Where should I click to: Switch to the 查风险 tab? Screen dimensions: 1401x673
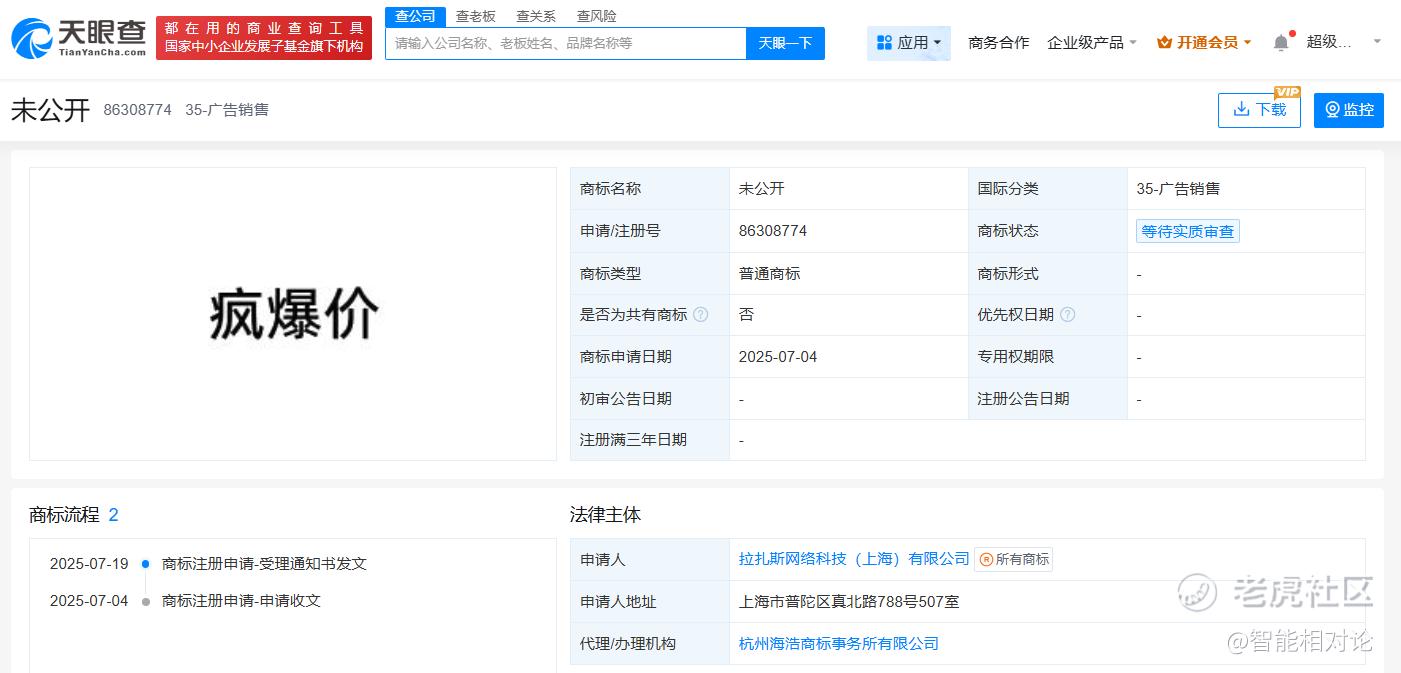pos(596,16)
